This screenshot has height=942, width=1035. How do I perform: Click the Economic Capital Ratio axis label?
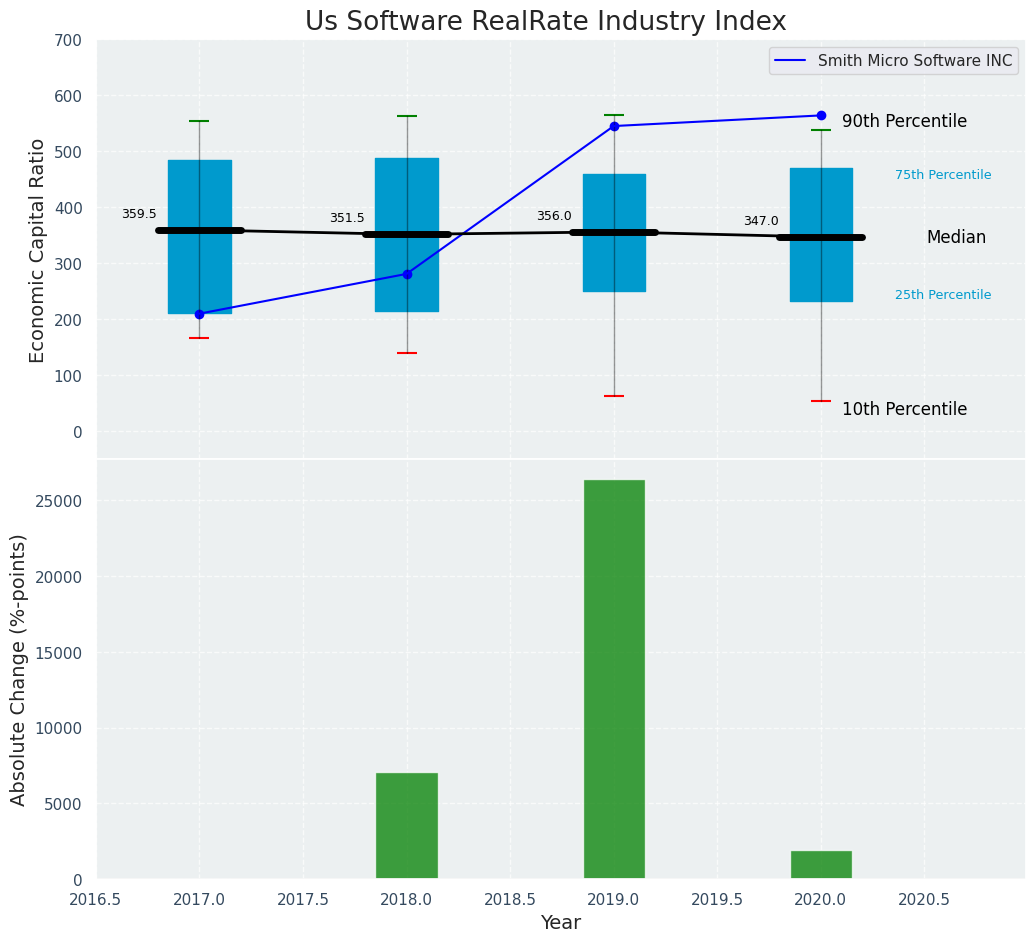pos(38,250)
